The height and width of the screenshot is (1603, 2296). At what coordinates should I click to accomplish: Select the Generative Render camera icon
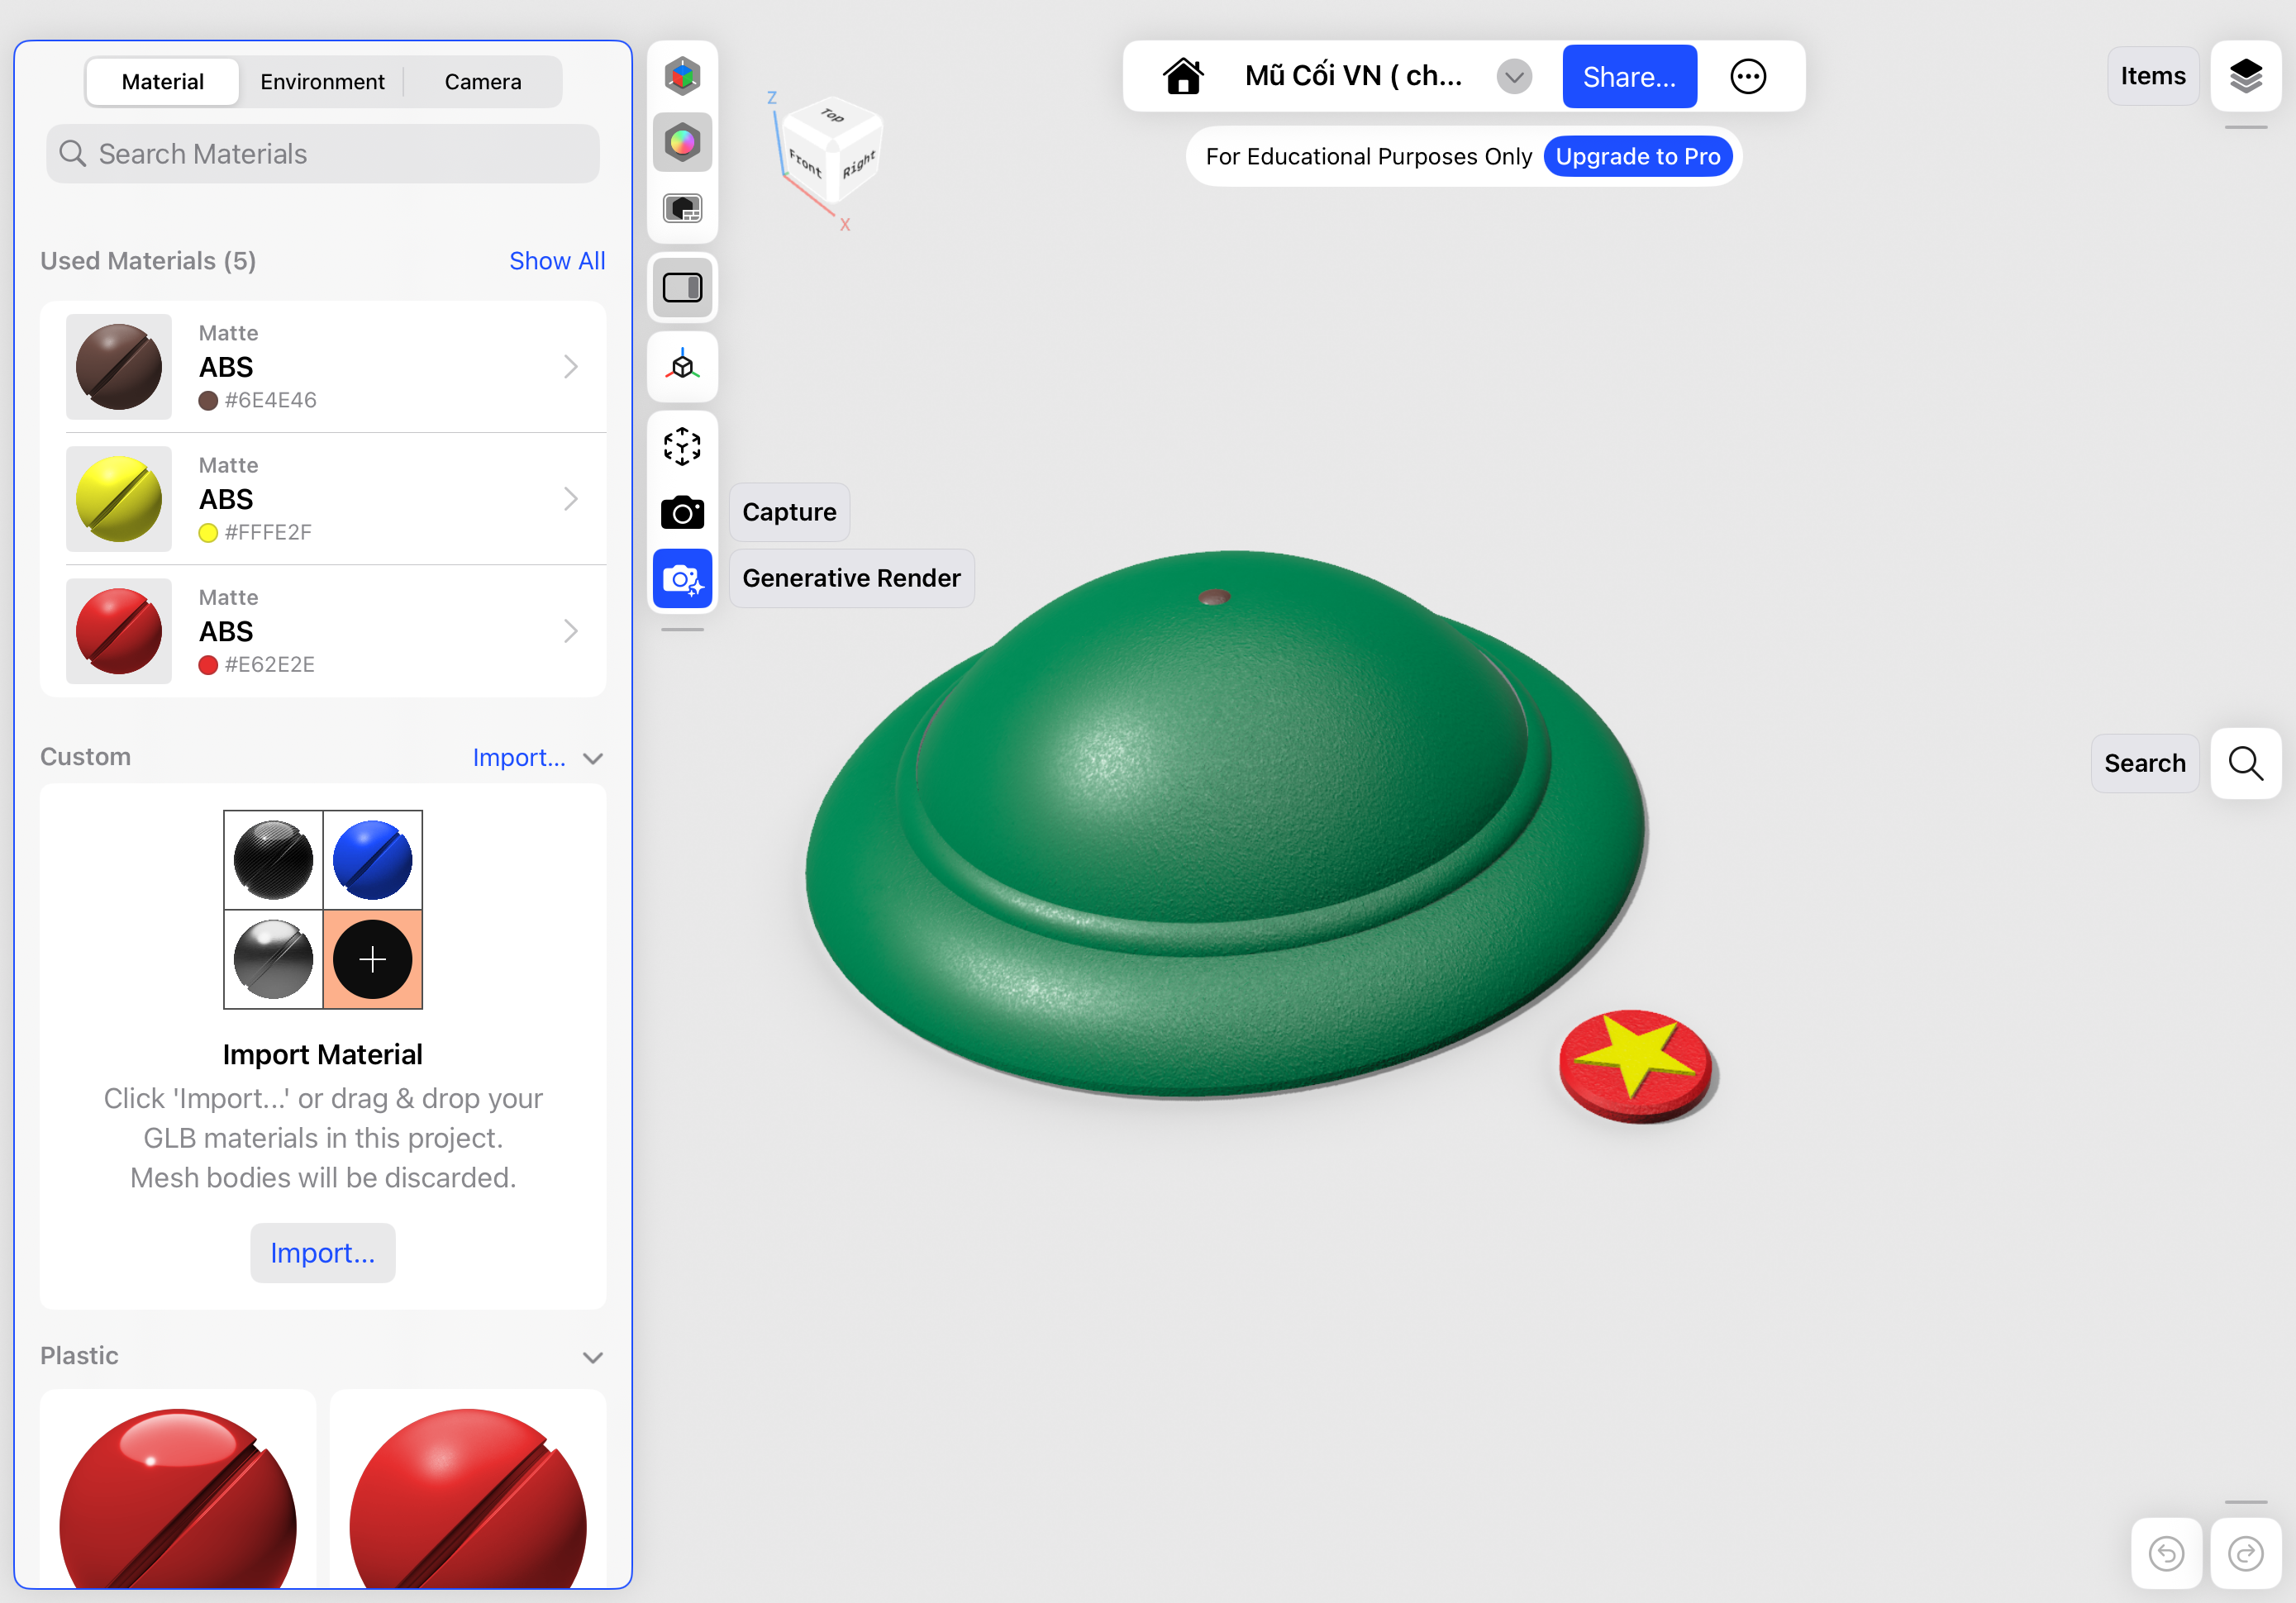682,579
